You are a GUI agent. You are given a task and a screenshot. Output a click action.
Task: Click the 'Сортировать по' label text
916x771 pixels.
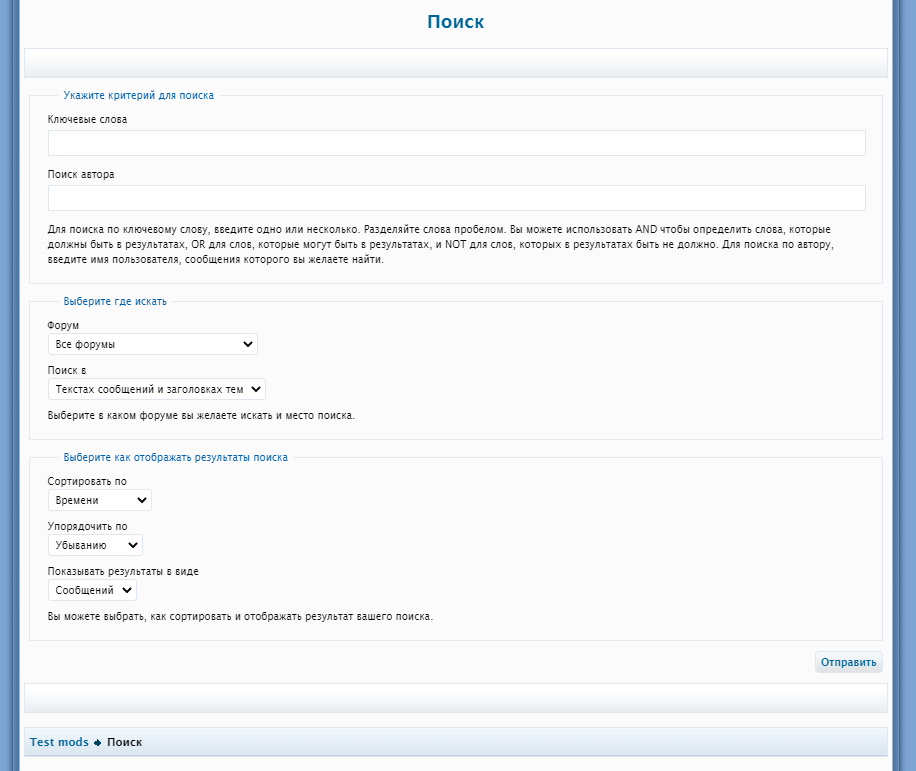87,481
